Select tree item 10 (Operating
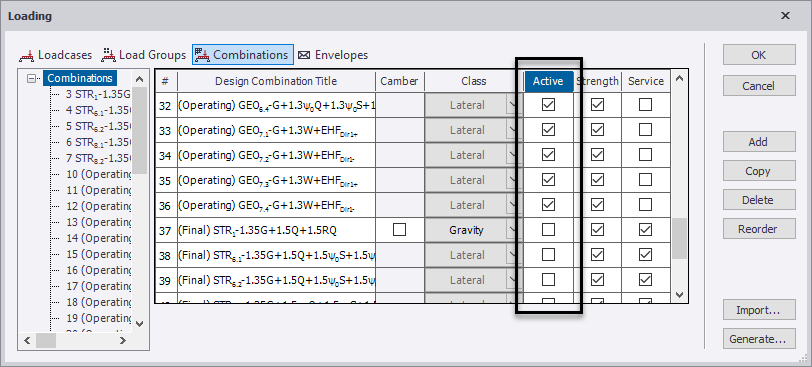The height and width of the screenshot is (367, 812). (98, 174)
